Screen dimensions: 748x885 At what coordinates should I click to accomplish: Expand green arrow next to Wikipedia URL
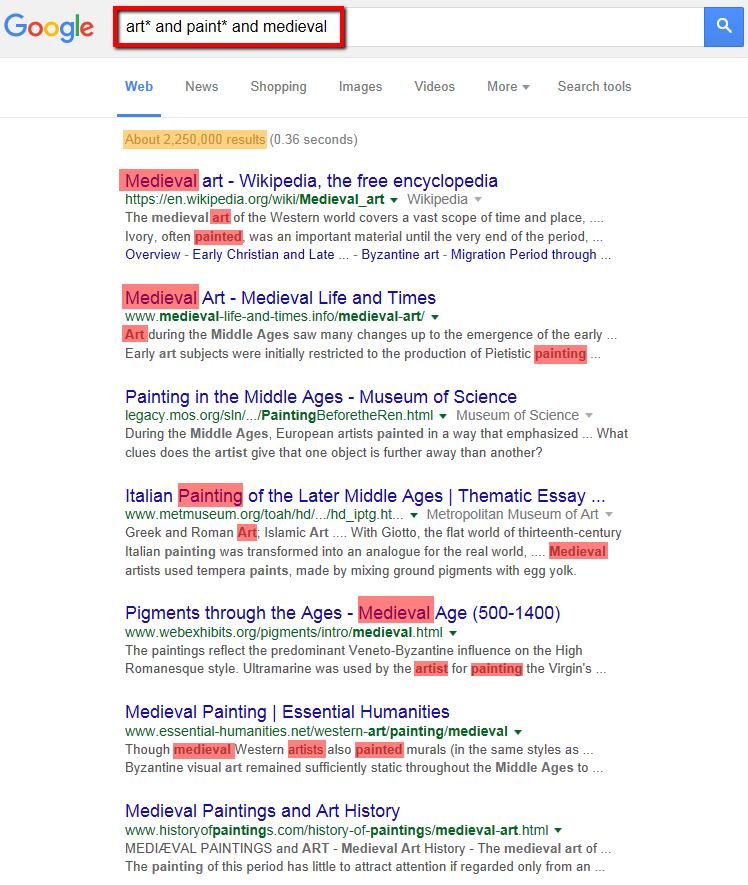[394, 200]
